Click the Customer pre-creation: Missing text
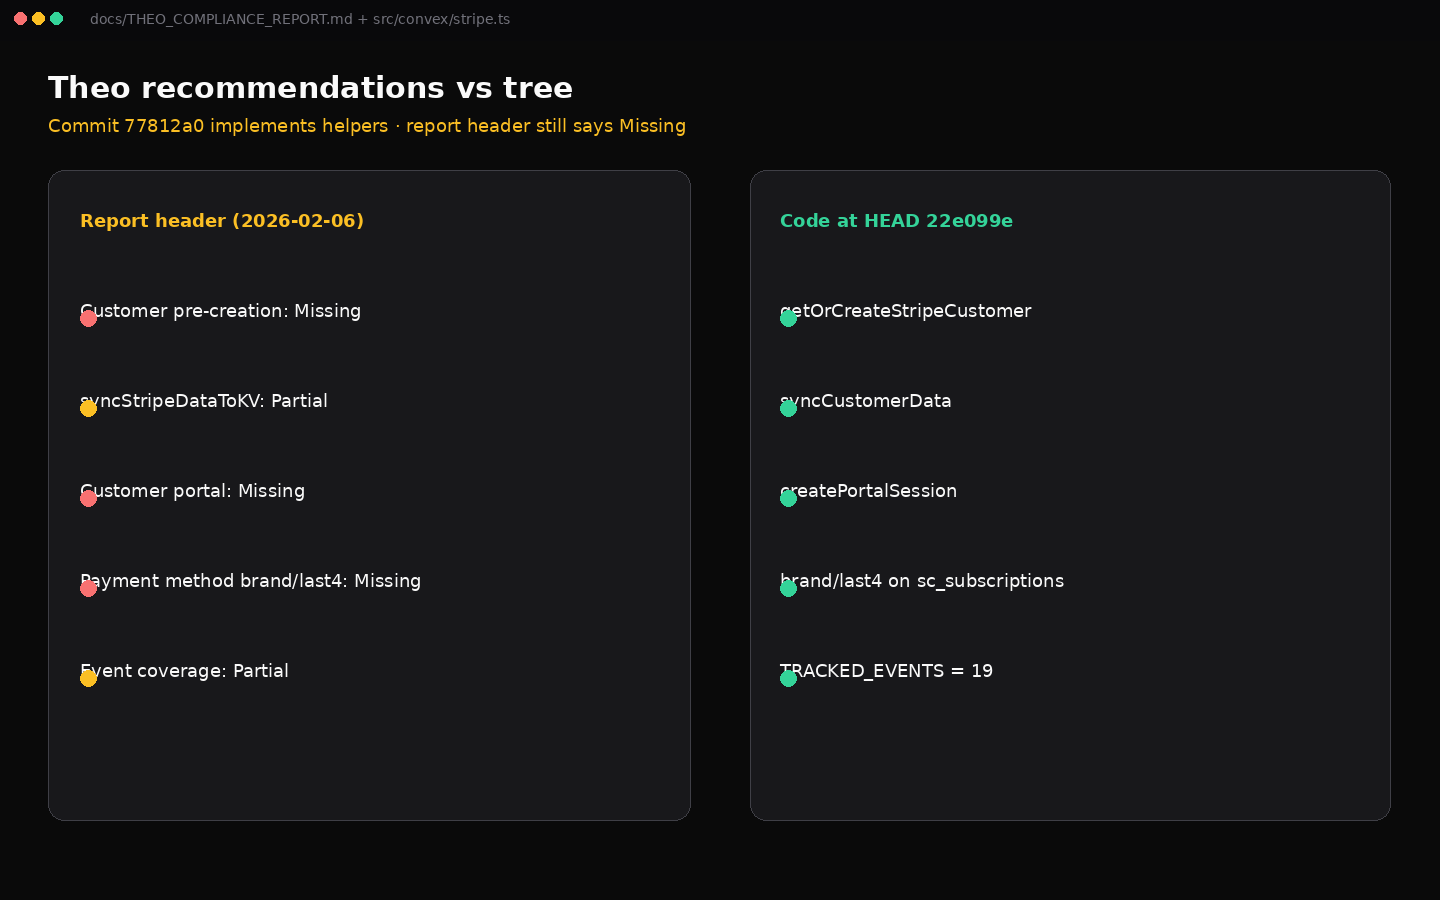Viewport: 1440px width, 900px height. click(x=220, y=311)
